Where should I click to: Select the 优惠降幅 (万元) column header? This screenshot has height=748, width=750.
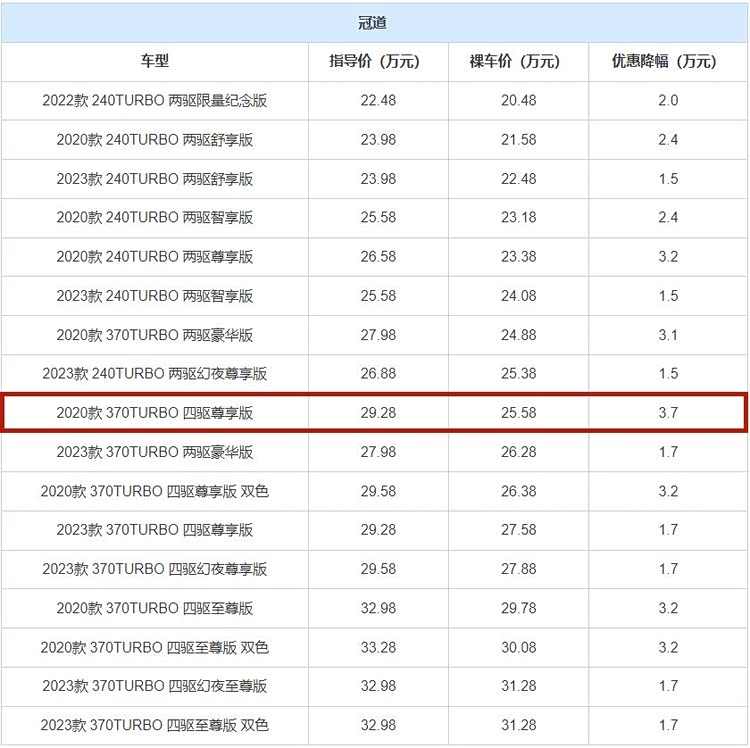click(668, 61)
